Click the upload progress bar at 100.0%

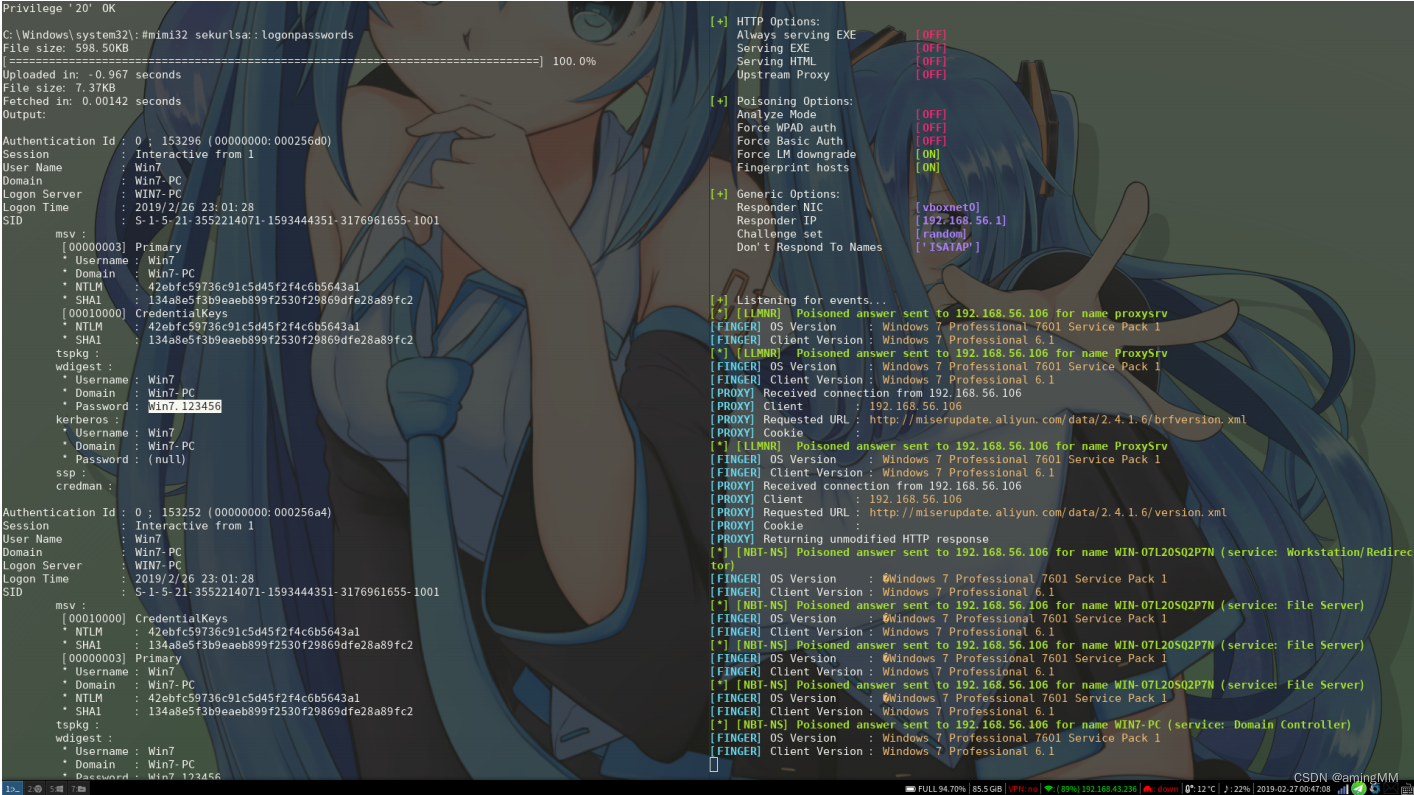pyautogui.click(x=299, y=61)
